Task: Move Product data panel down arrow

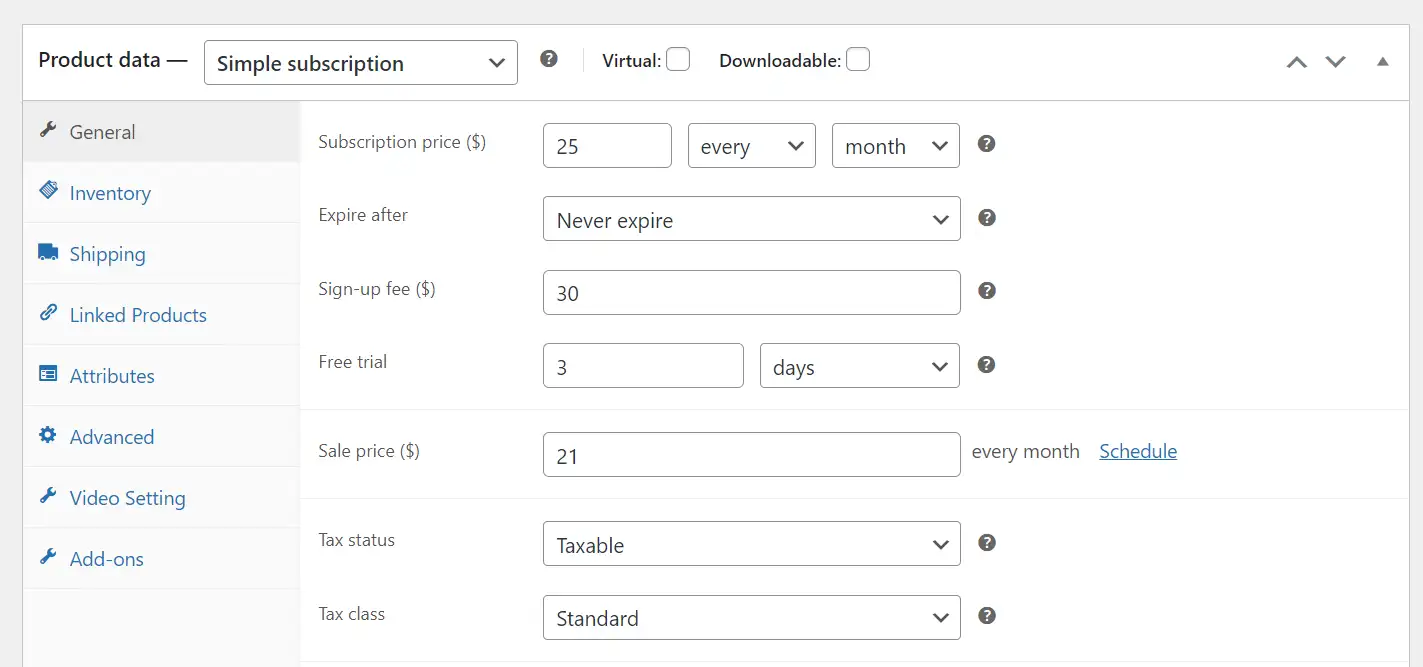Action: click(x=1336, y=62)
